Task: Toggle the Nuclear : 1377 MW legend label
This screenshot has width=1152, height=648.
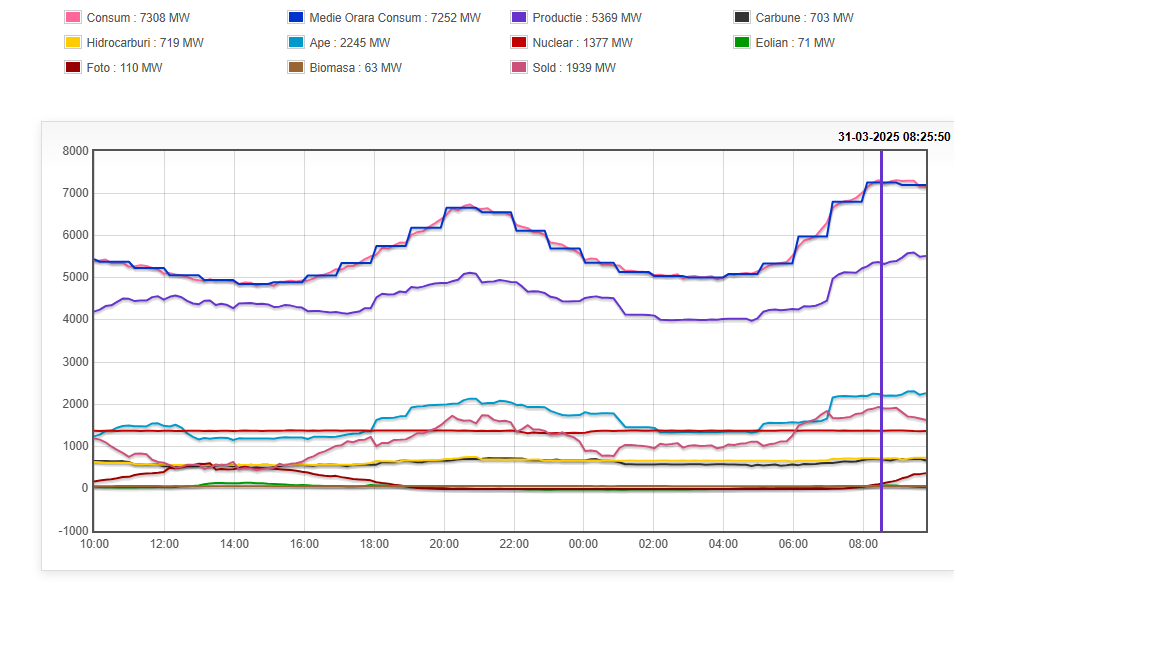Action: (582, 43)
